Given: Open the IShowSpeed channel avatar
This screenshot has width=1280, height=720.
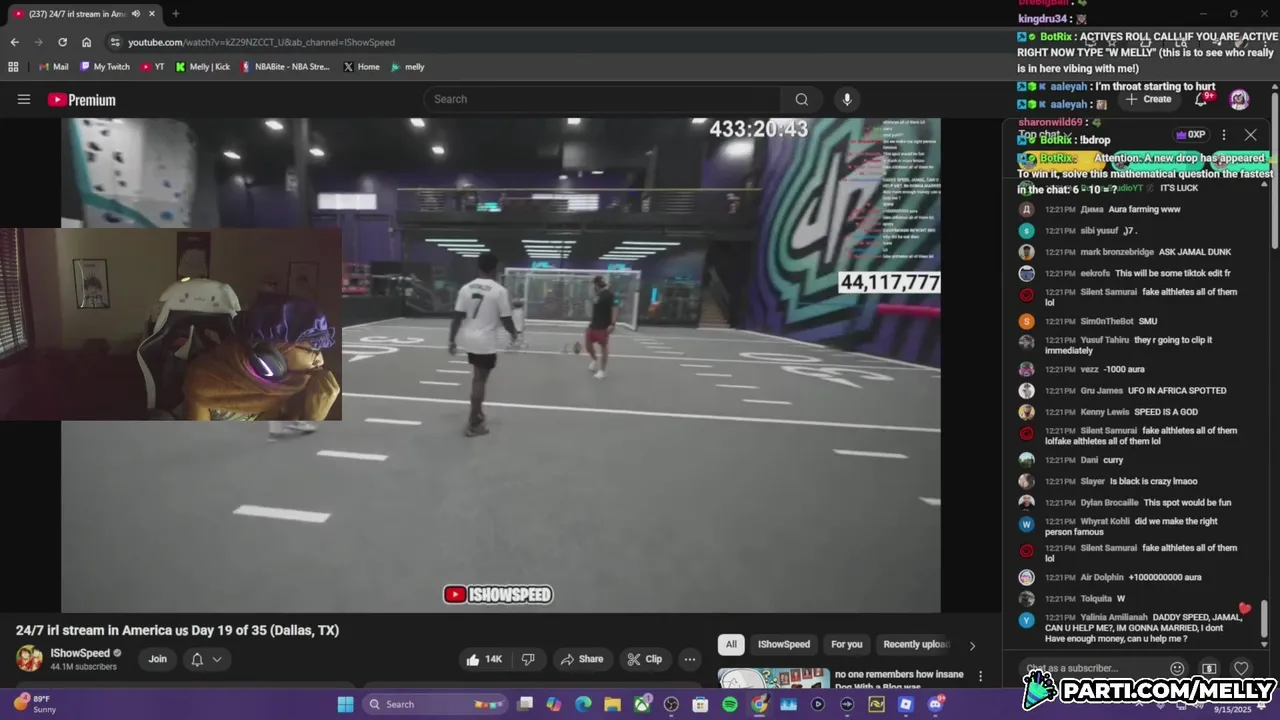Looking at the screenshot, I should point(29,658).
